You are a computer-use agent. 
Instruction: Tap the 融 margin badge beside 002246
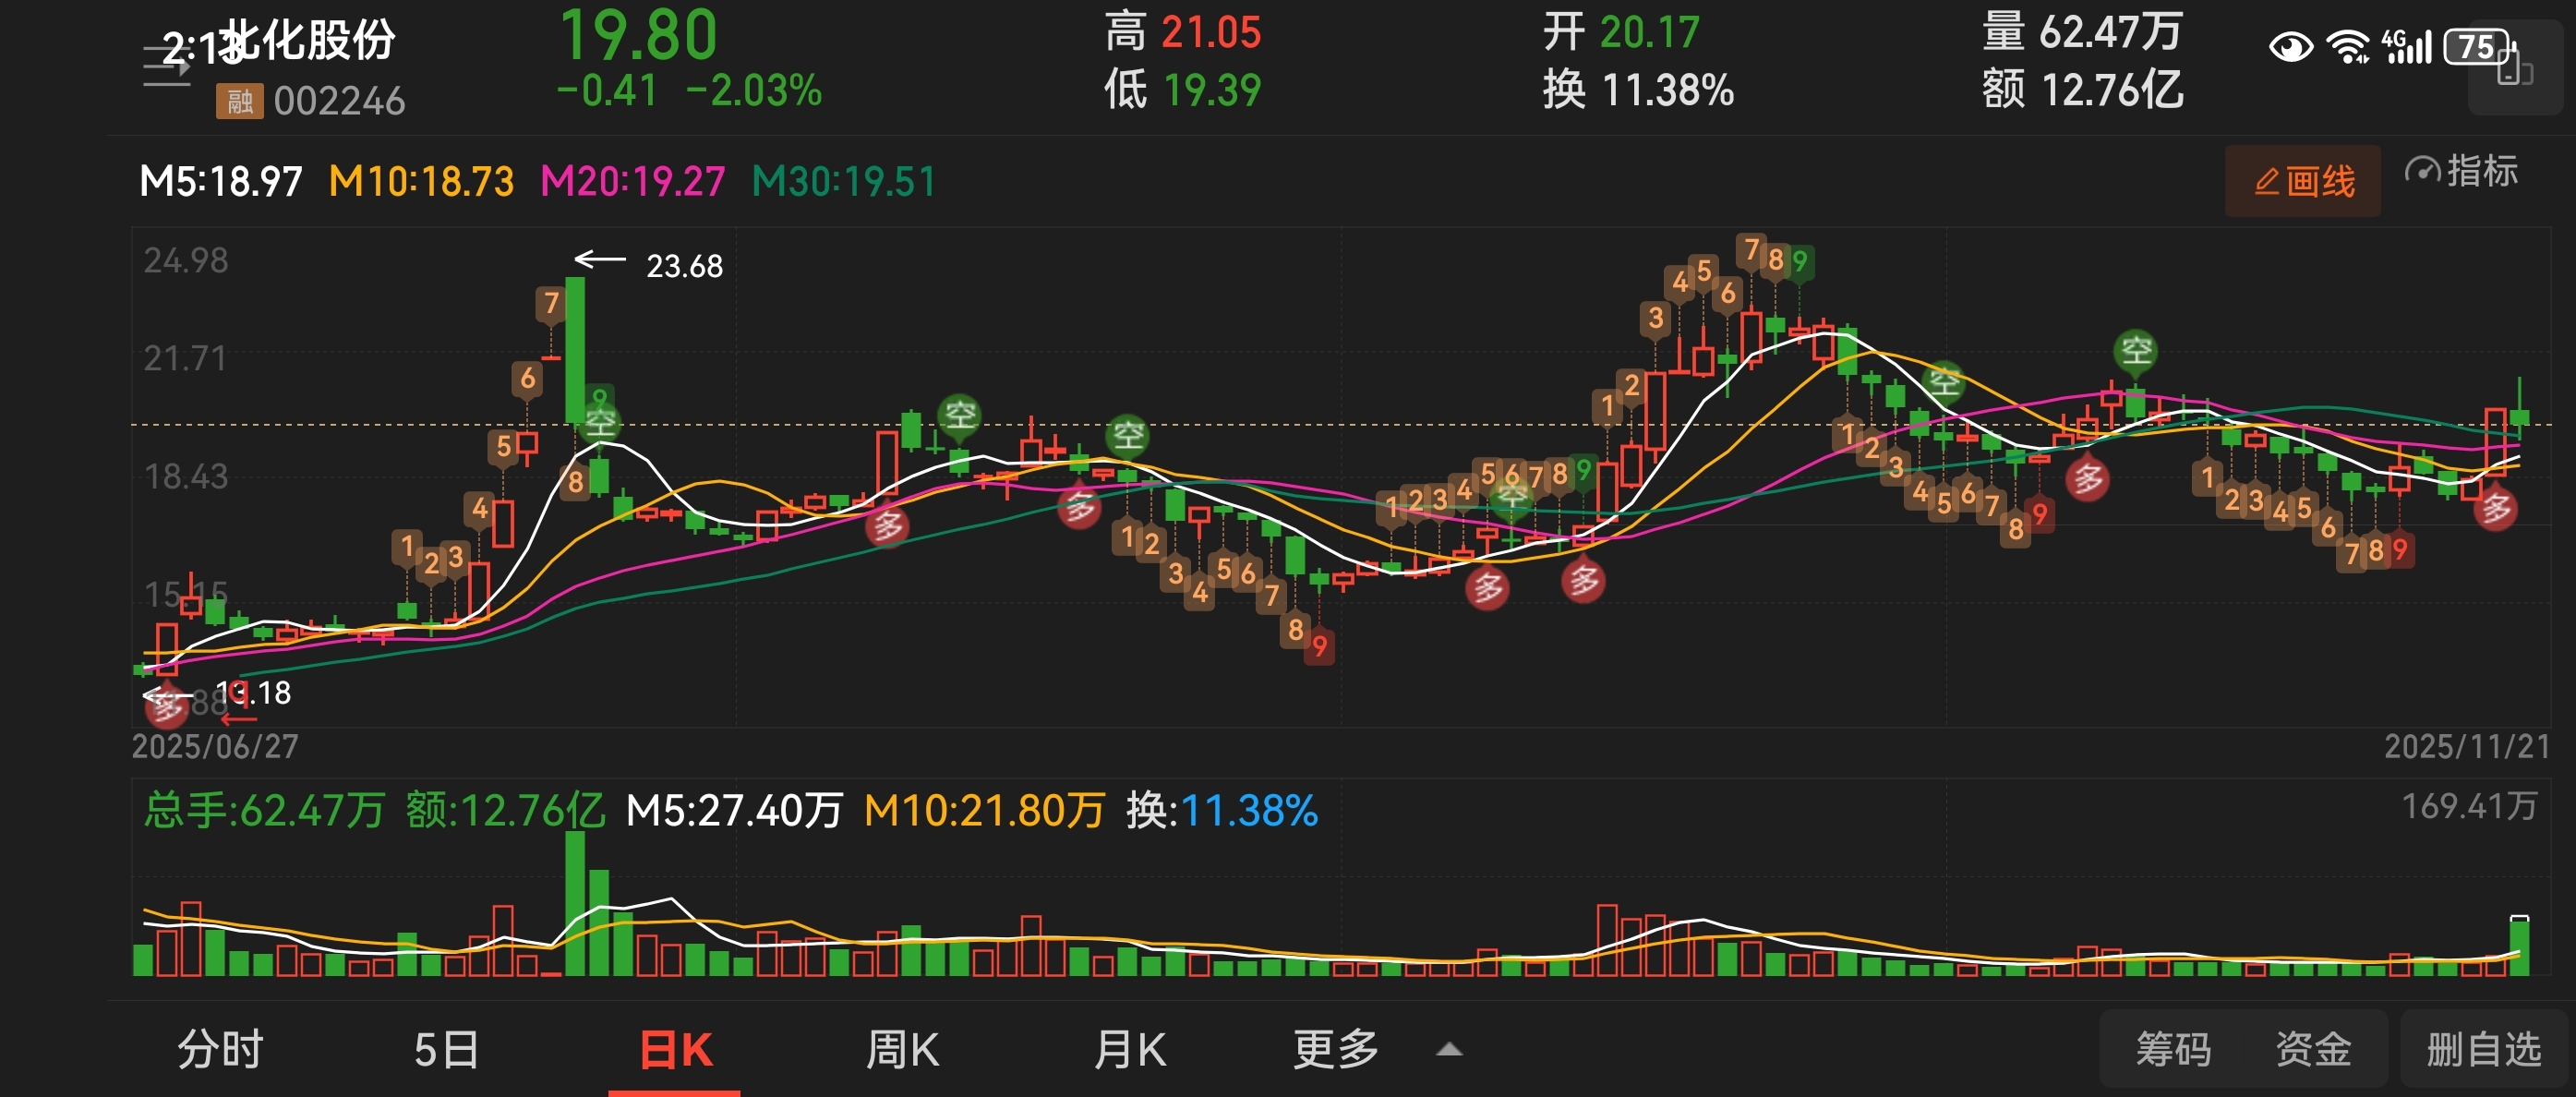click(x=239, y=101)
